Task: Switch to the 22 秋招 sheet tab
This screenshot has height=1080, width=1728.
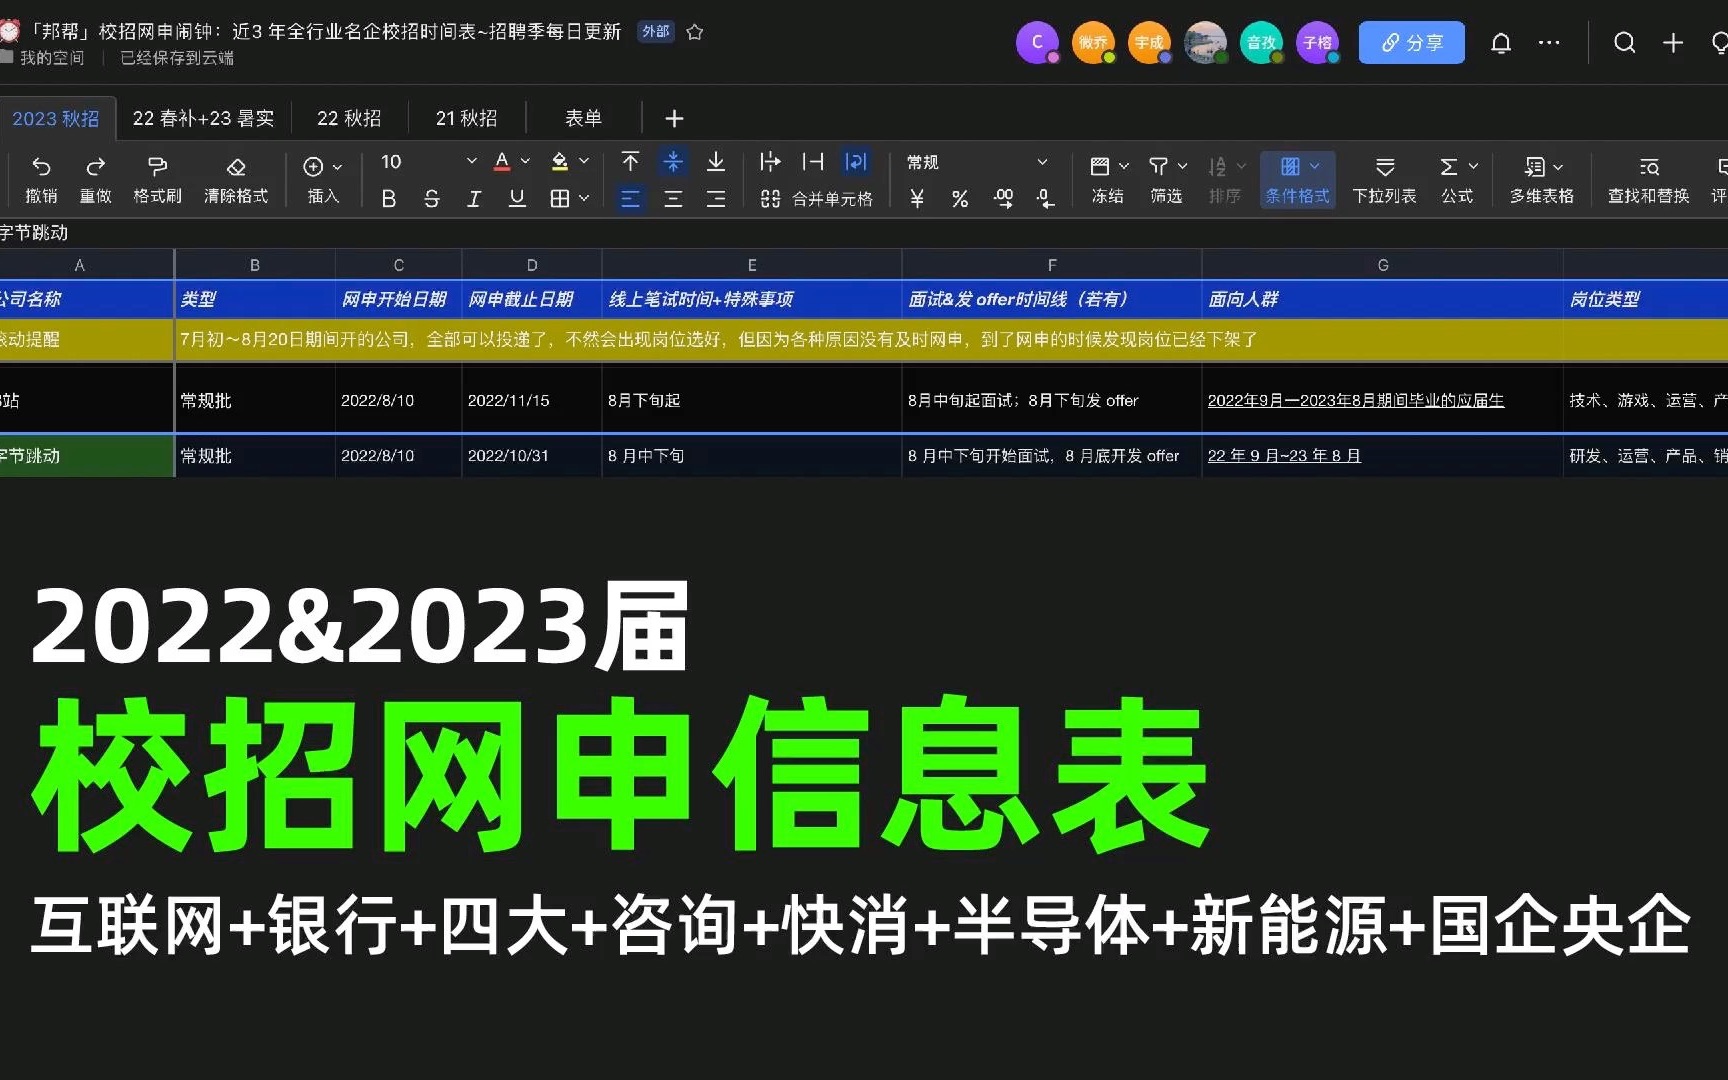Action: point(349,118)
